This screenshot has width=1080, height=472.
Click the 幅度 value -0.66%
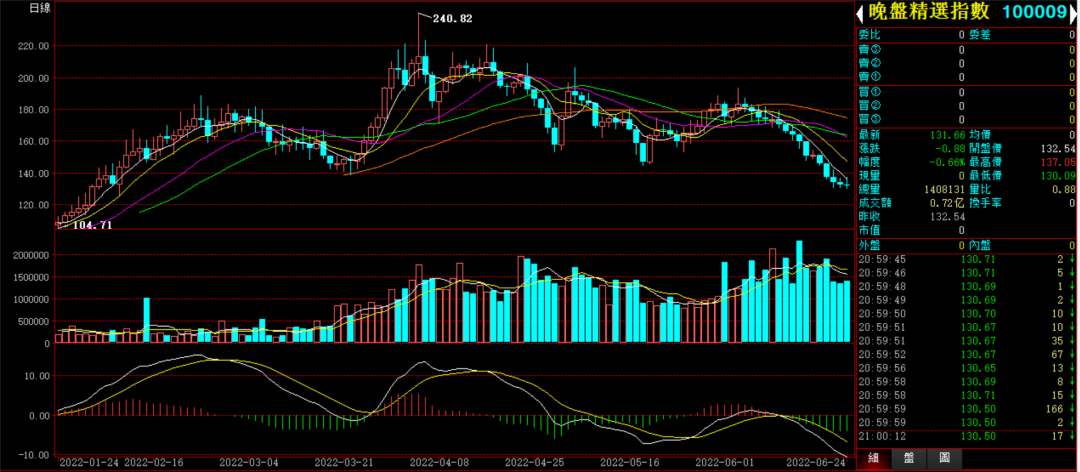point(946,162)
